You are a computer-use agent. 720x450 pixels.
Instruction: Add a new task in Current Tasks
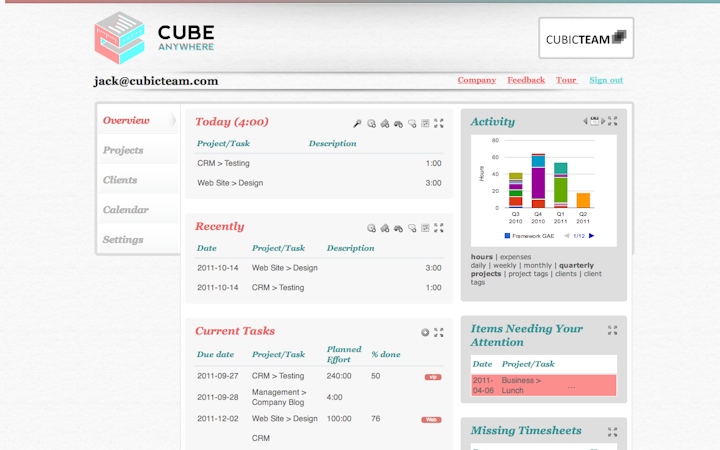[425, 332]
